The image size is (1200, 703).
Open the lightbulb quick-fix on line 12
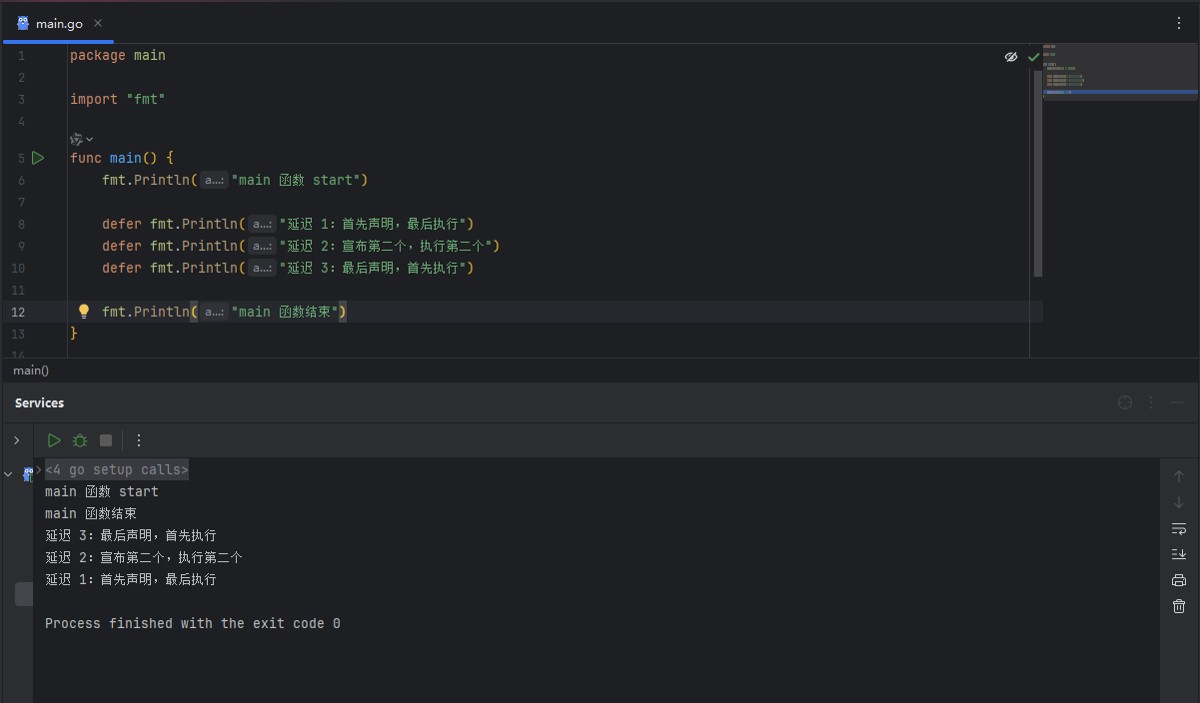tap(84, 312)
